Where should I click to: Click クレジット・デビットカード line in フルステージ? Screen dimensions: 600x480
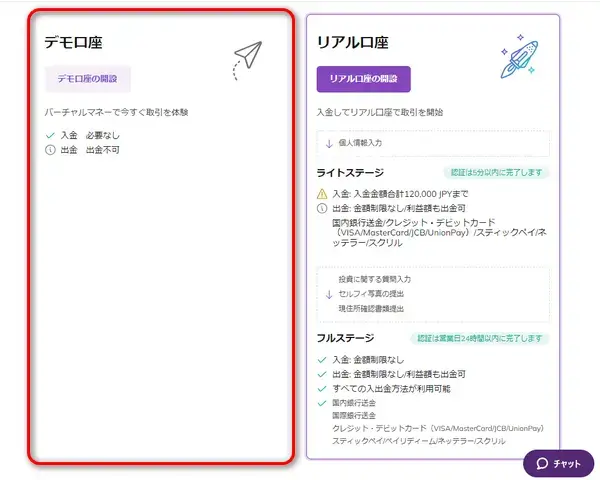pos(438,428)
